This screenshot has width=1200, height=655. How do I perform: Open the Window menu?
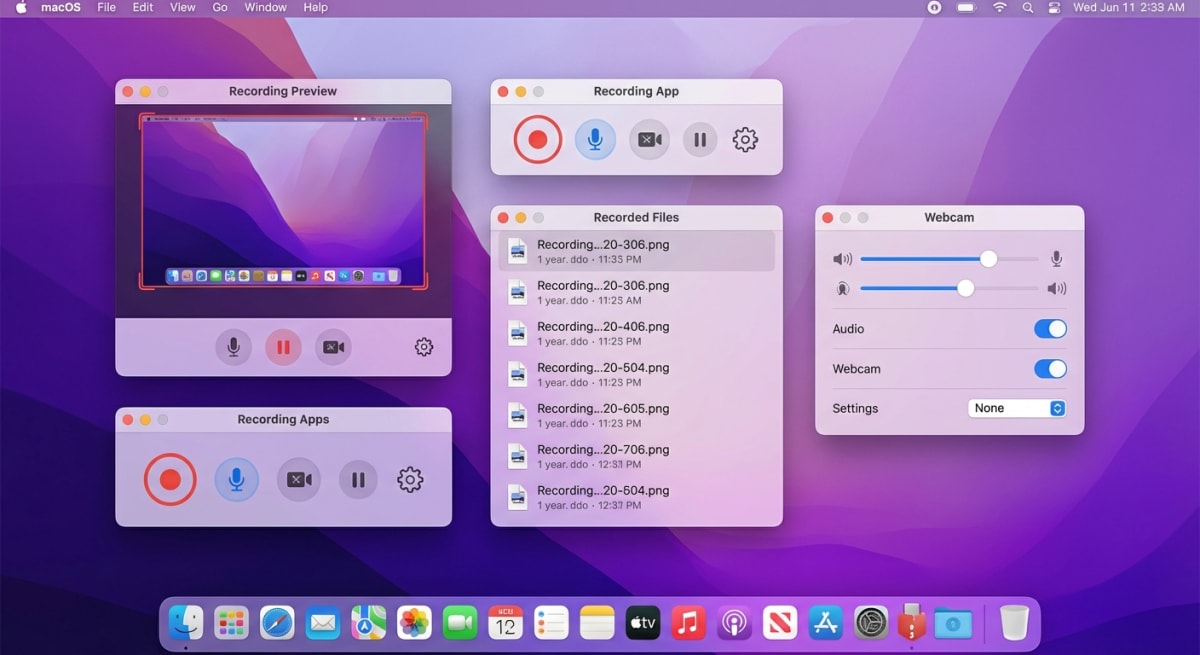(264, 7)
